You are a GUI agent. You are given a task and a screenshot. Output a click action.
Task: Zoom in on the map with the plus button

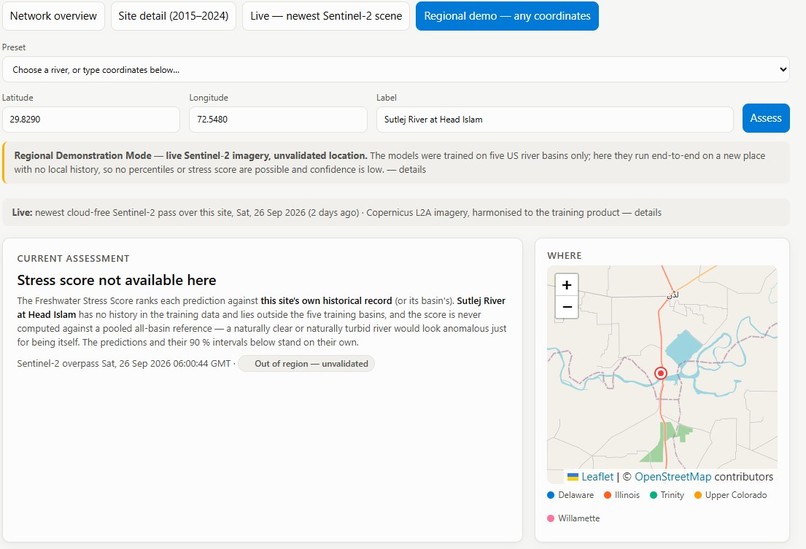point(566,285)
